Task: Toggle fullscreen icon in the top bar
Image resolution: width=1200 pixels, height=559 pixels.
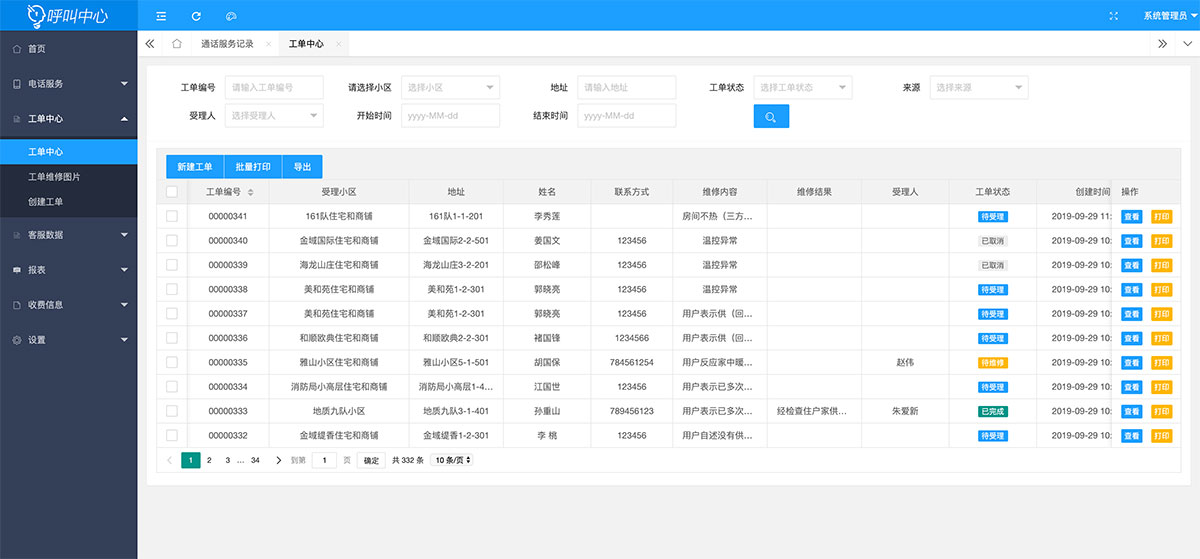Action: (1114, 16)
